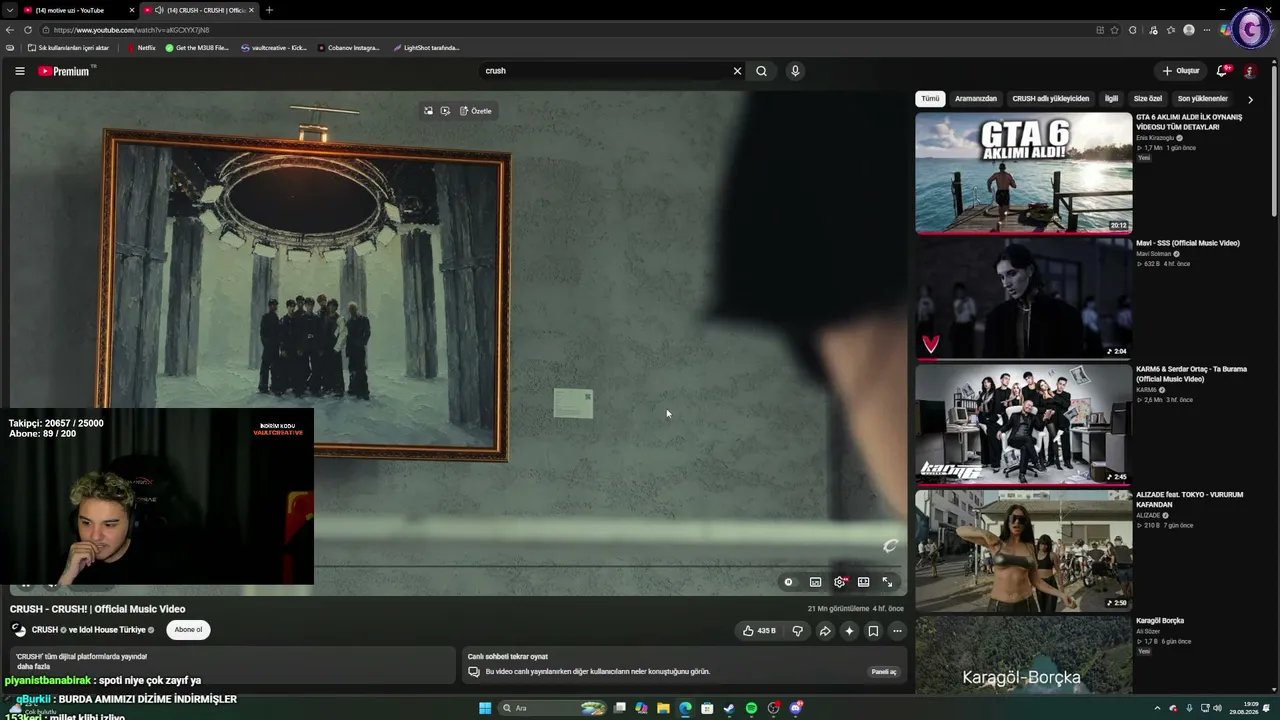Click the player overlay playlist-play icon
Image resolution: width=1280 pixels, height=720 pixels.
445,111
